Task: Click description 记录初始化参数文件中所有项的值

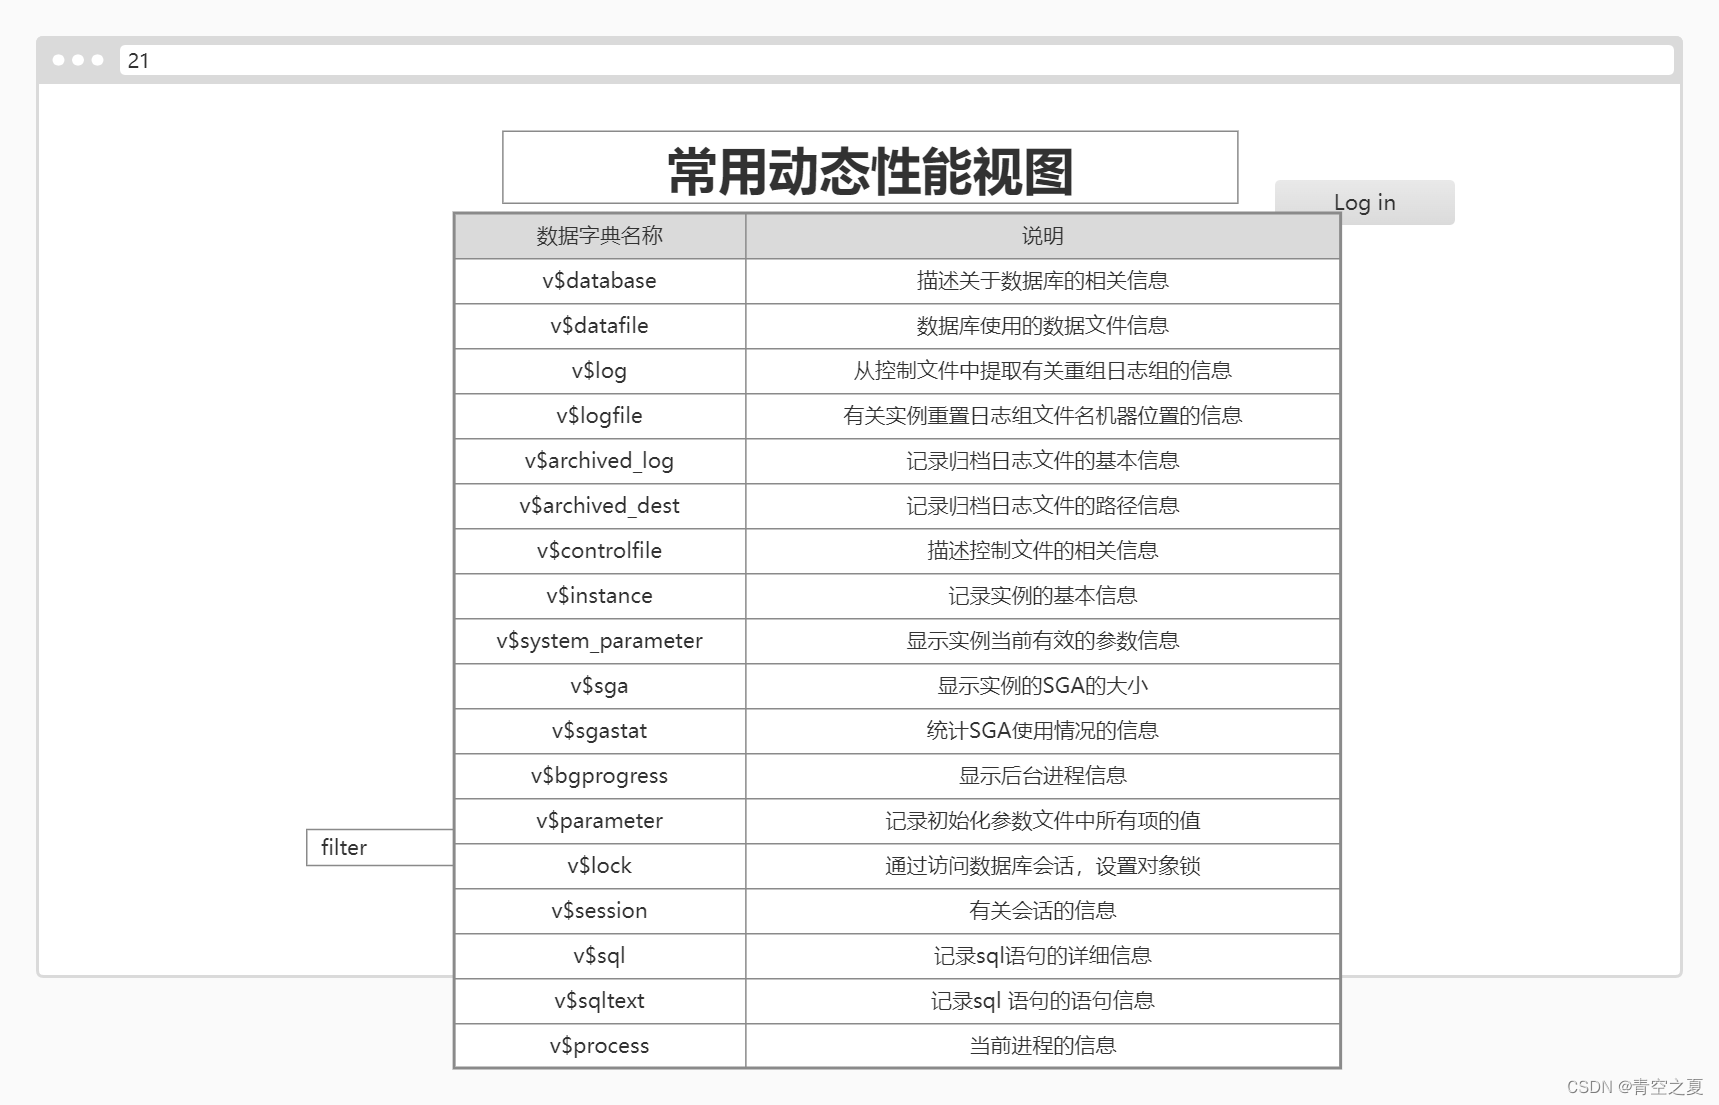Action: coord(1043,821)
